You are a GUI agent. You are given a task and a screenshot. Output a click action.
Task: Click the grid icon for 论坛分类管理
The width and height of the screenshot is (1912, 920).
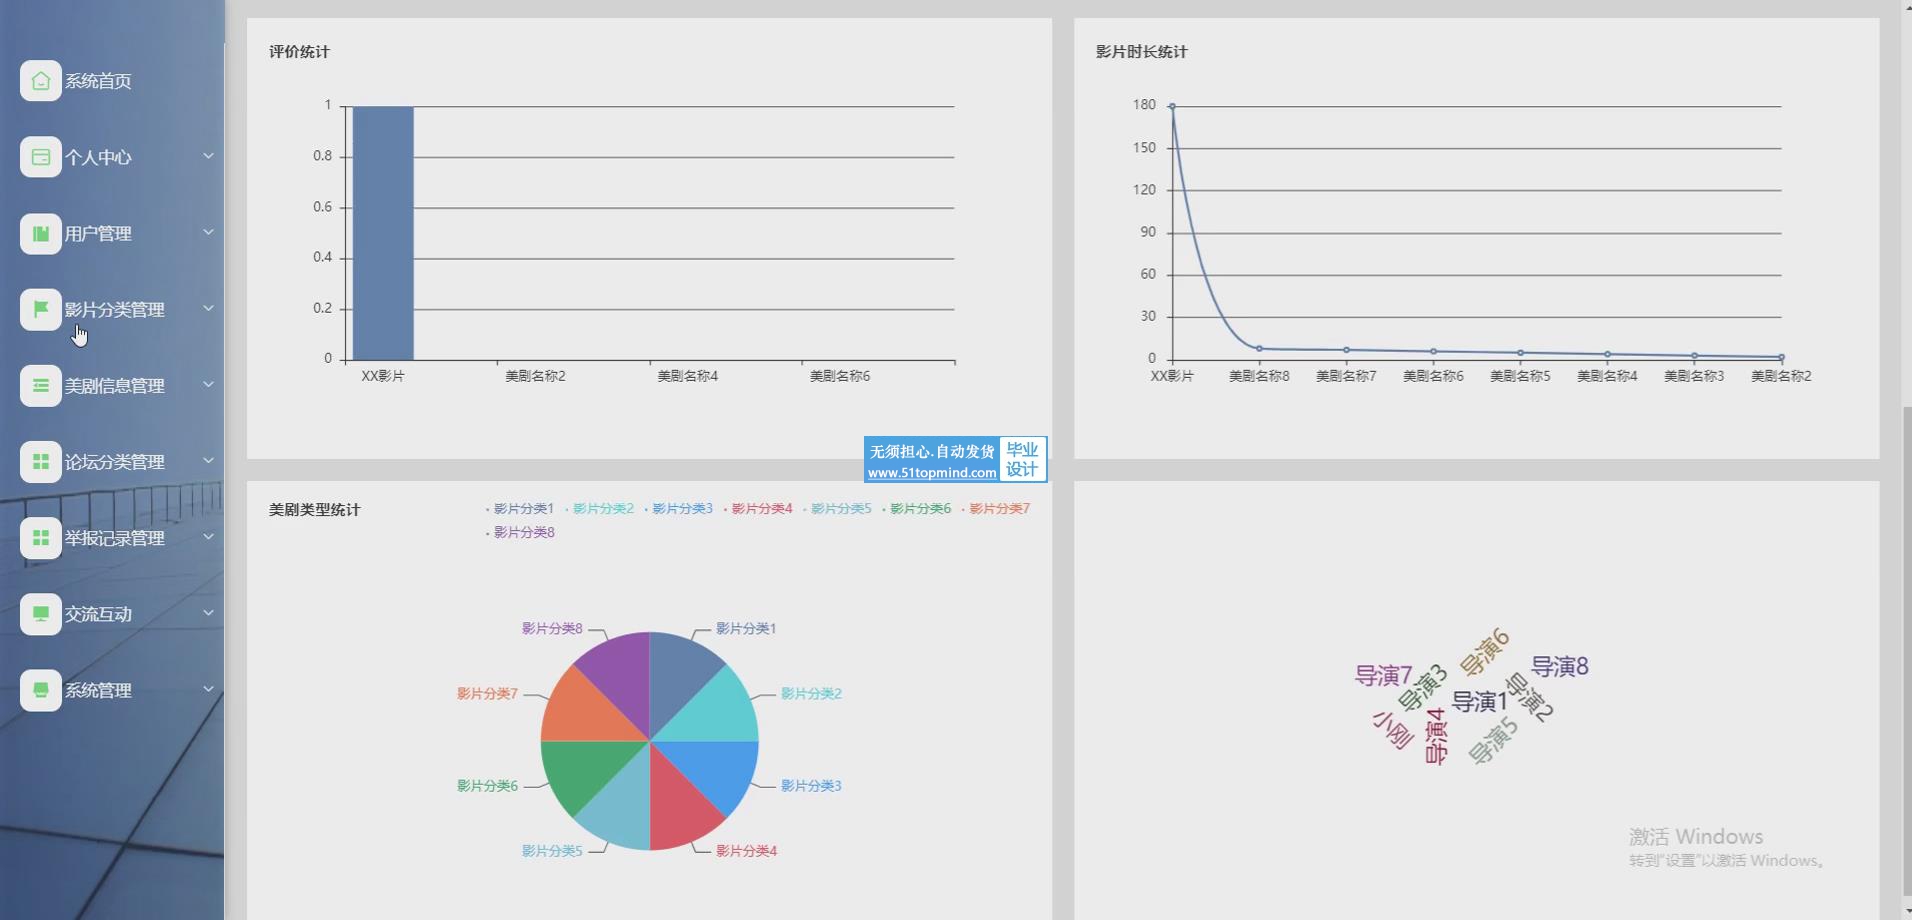point(40,461)
